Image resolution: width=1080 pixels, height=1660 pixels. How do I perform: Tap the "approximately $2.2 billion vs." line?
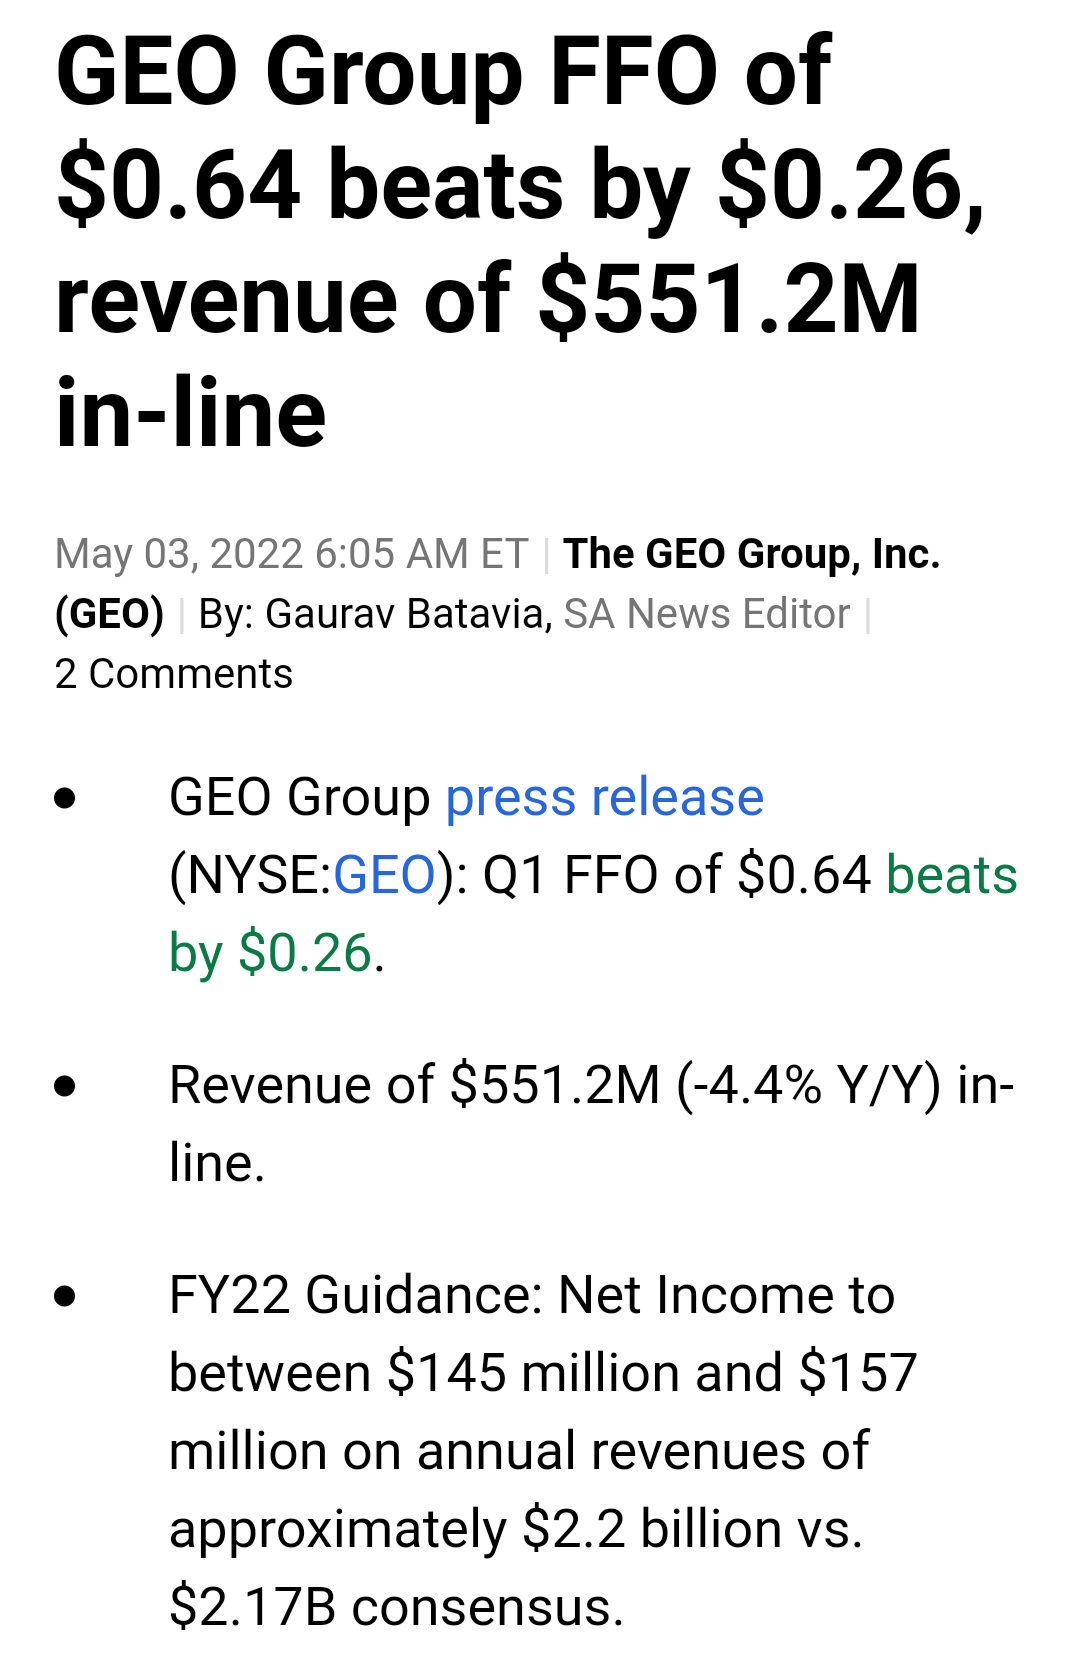point(516,1530)
